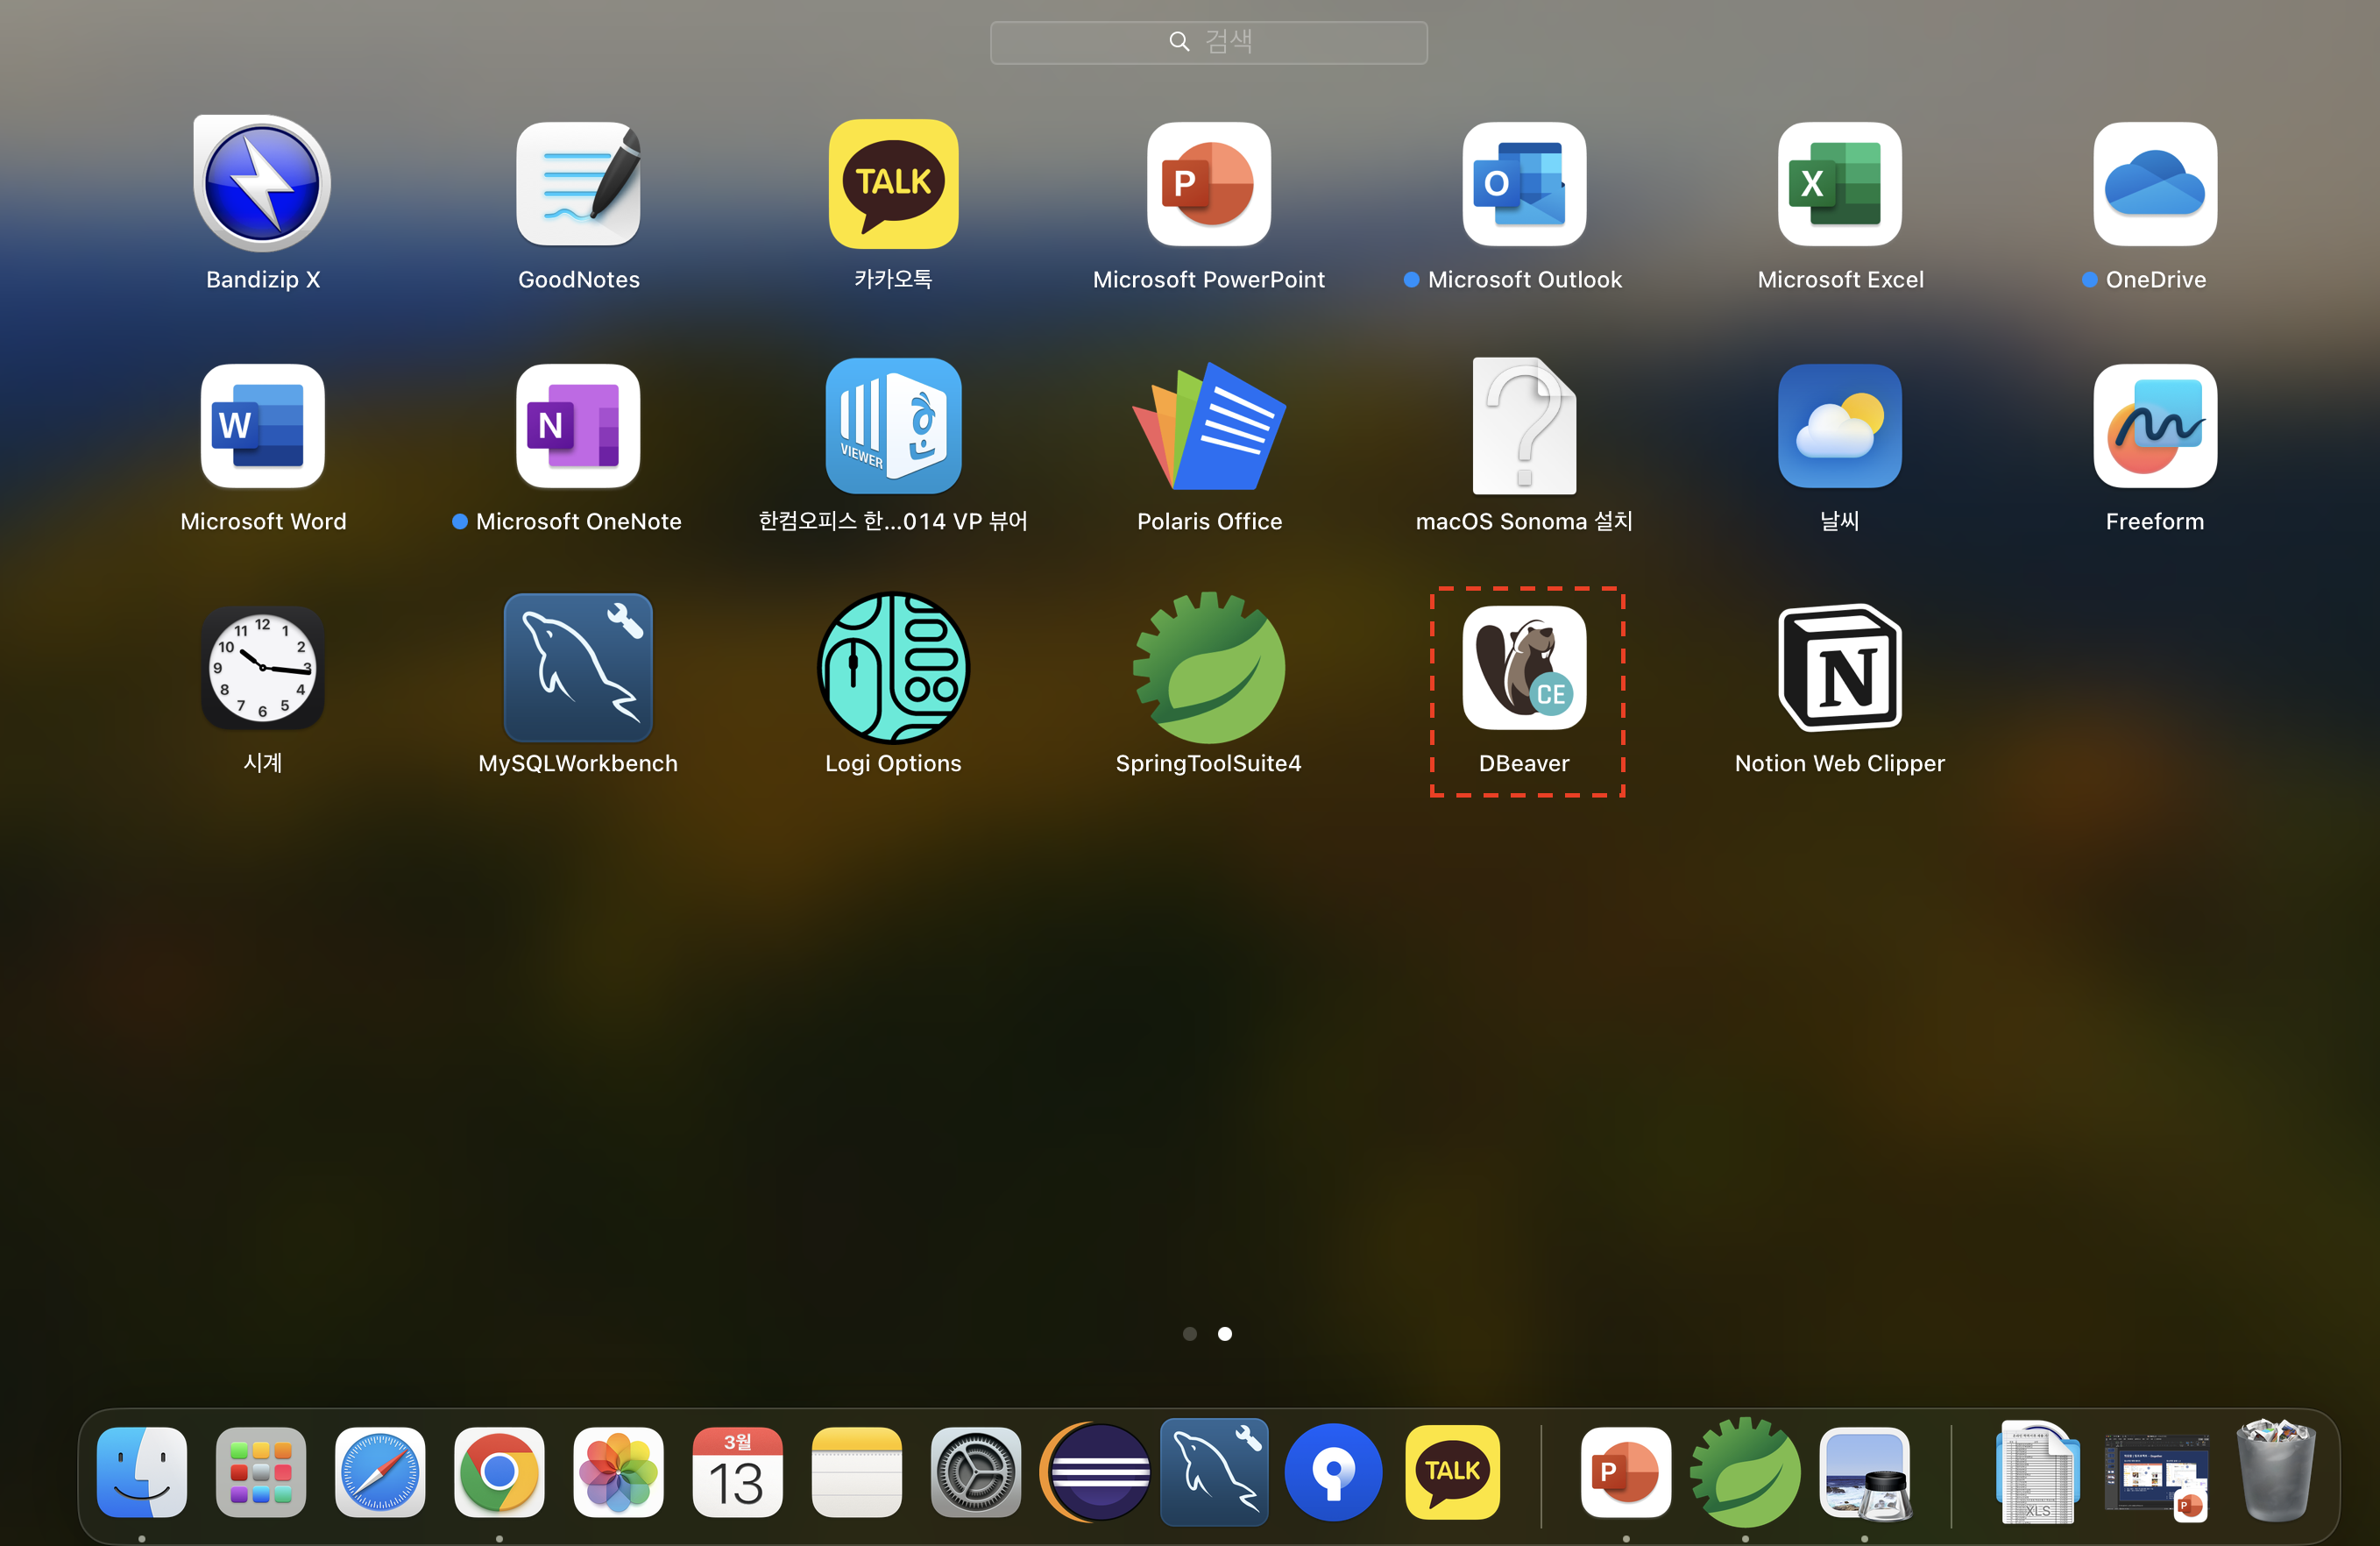Click the Launchpad search field
This screenshot has width=2380, height=1546.
1208,42
